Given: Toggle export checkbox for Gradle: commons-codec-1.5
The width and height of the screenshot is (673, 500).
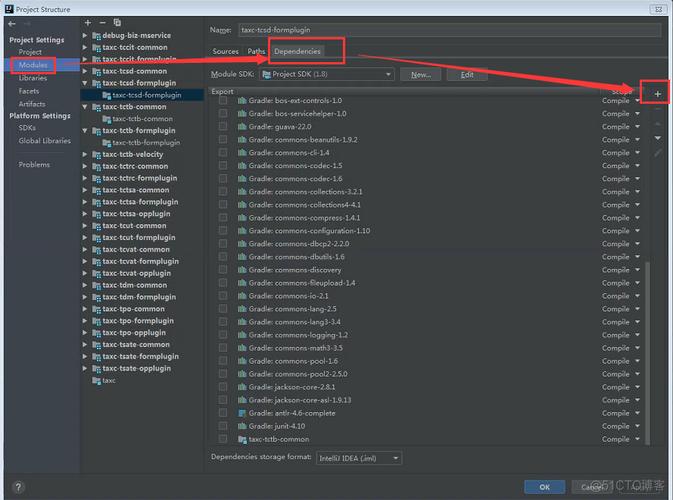Looking at the screenshot, I should point(223,166).
